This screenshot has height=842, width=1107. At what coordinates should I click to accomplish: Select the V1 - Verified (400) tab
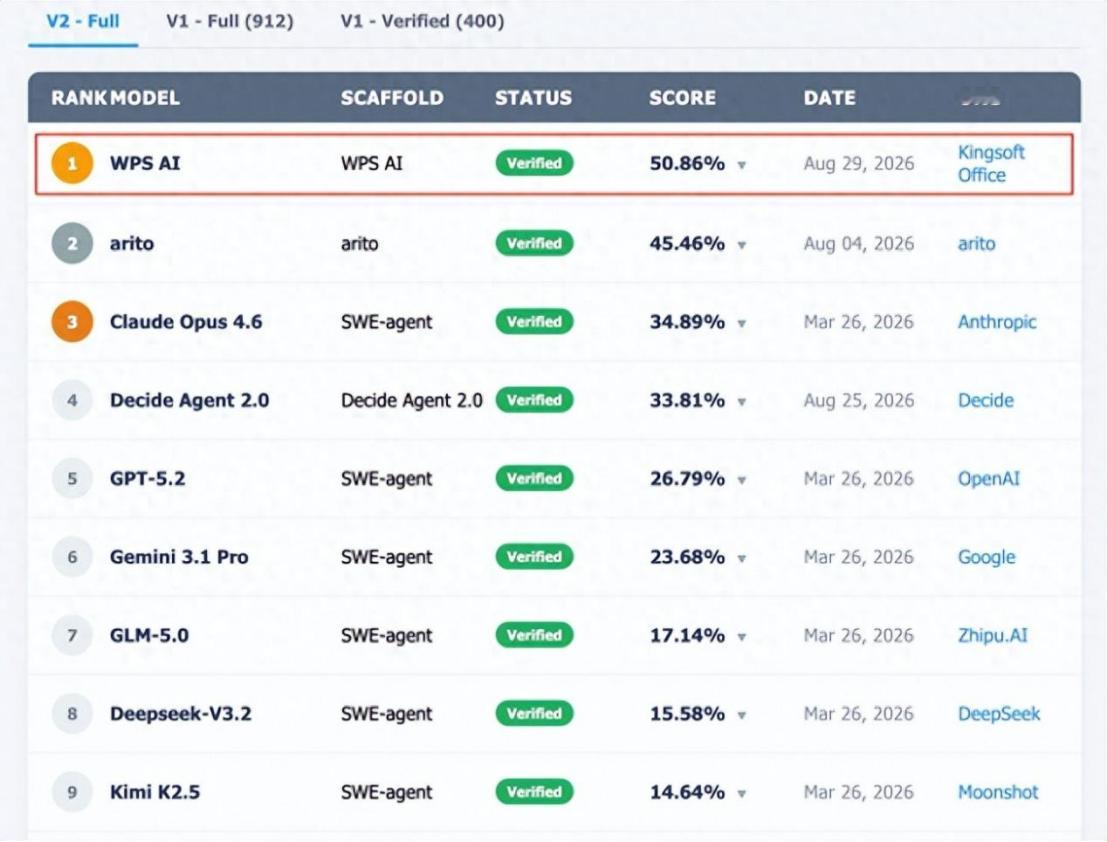(422, 21)
